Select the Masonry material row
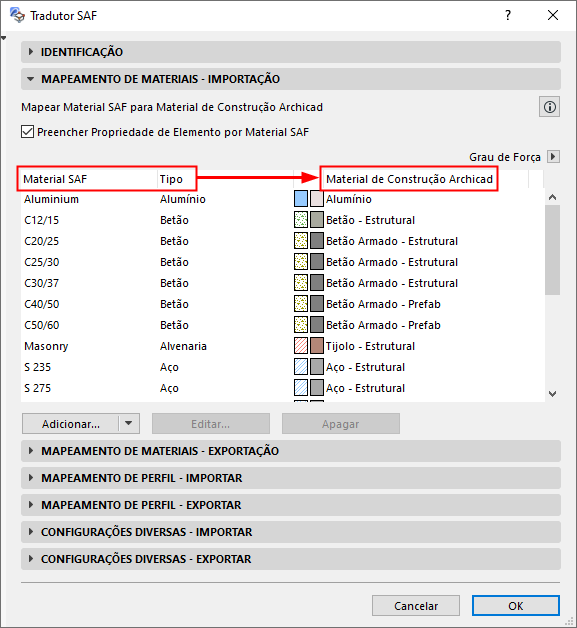This screenshot has width=577, height=628. 283,346
